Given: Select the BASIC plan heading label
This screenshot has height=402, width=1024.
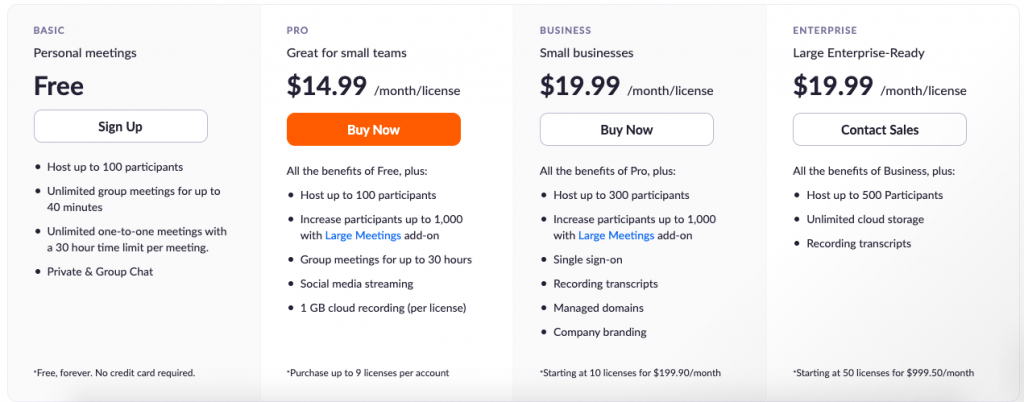Looking at the screenshot, I should (x=49, y=30).
